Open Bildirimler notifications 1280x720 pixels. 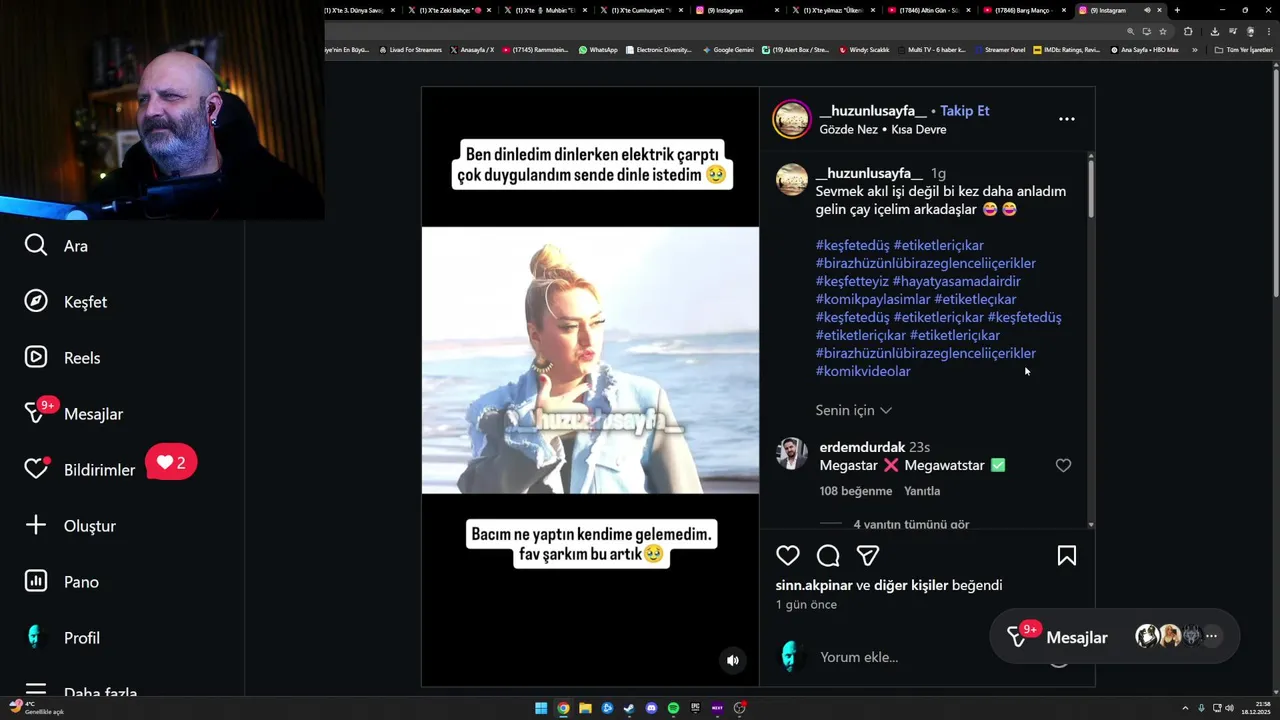pos(79,470)
